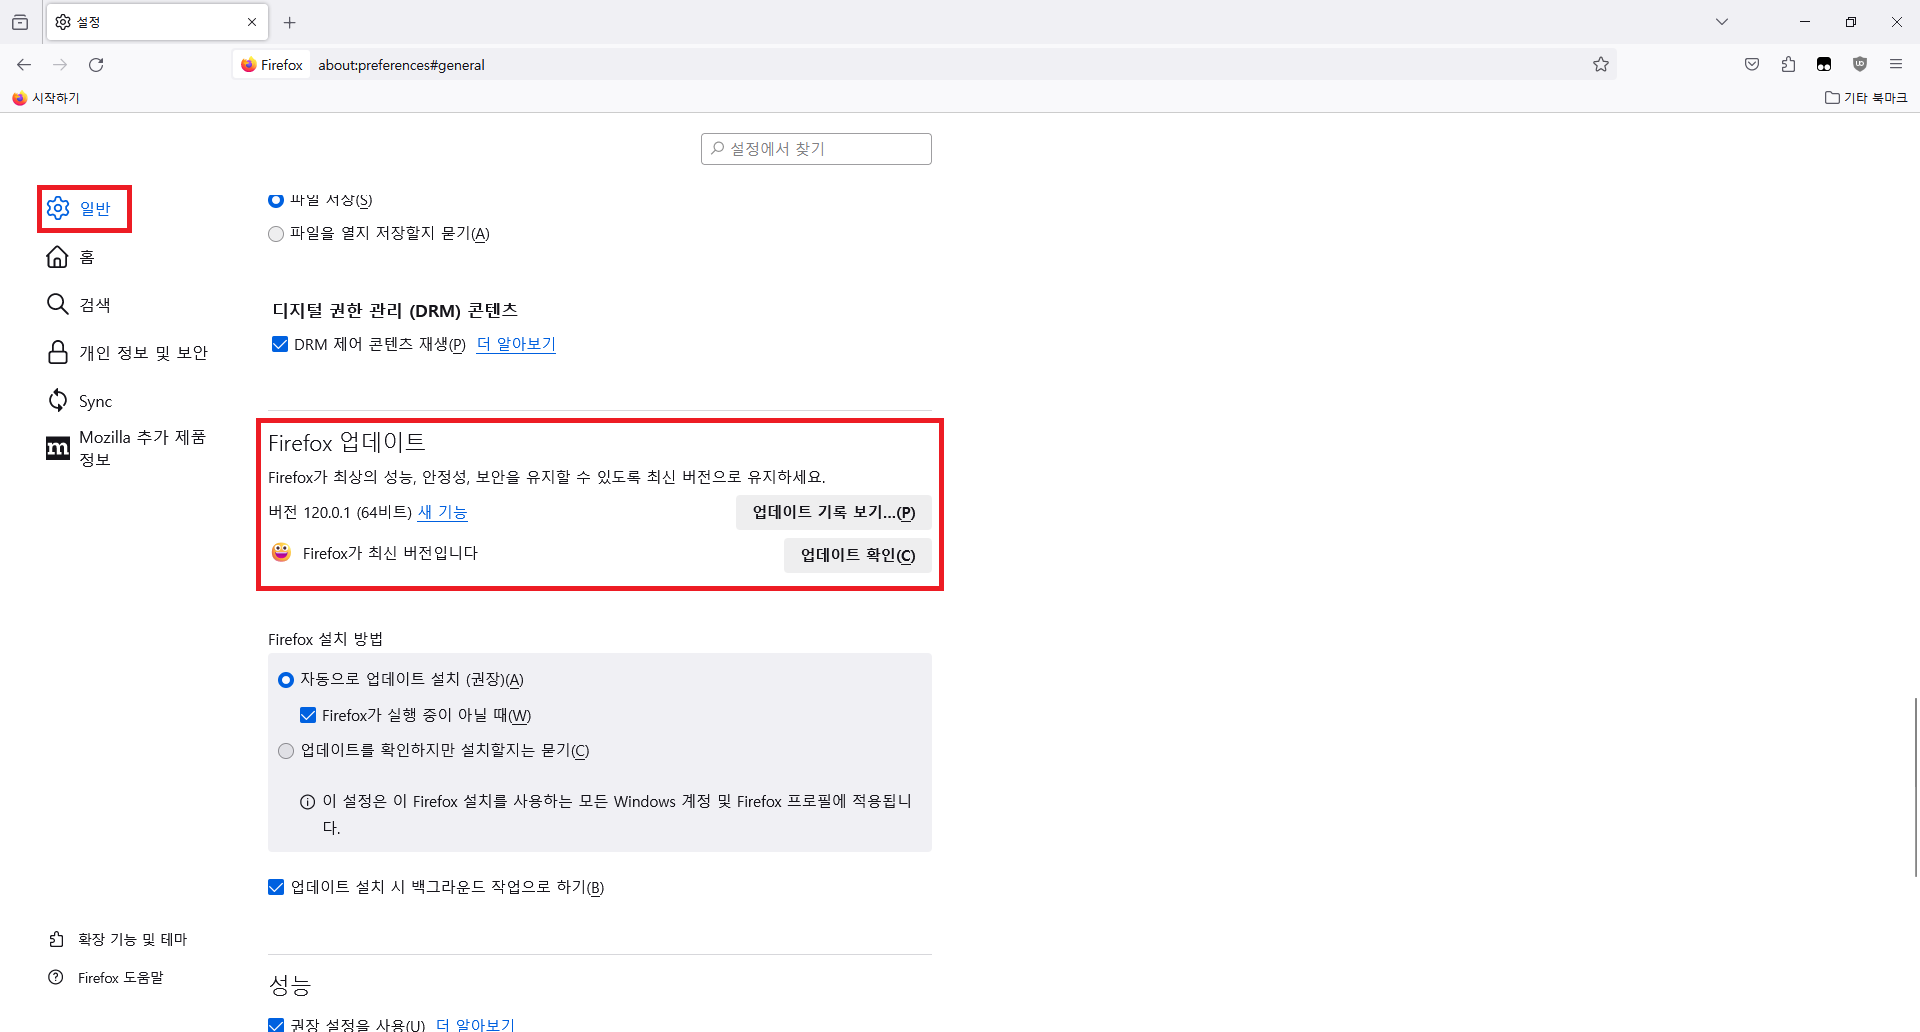1920x1032 pixels.
Task: Click the smiley update status icon
Action: click(281, 552)
